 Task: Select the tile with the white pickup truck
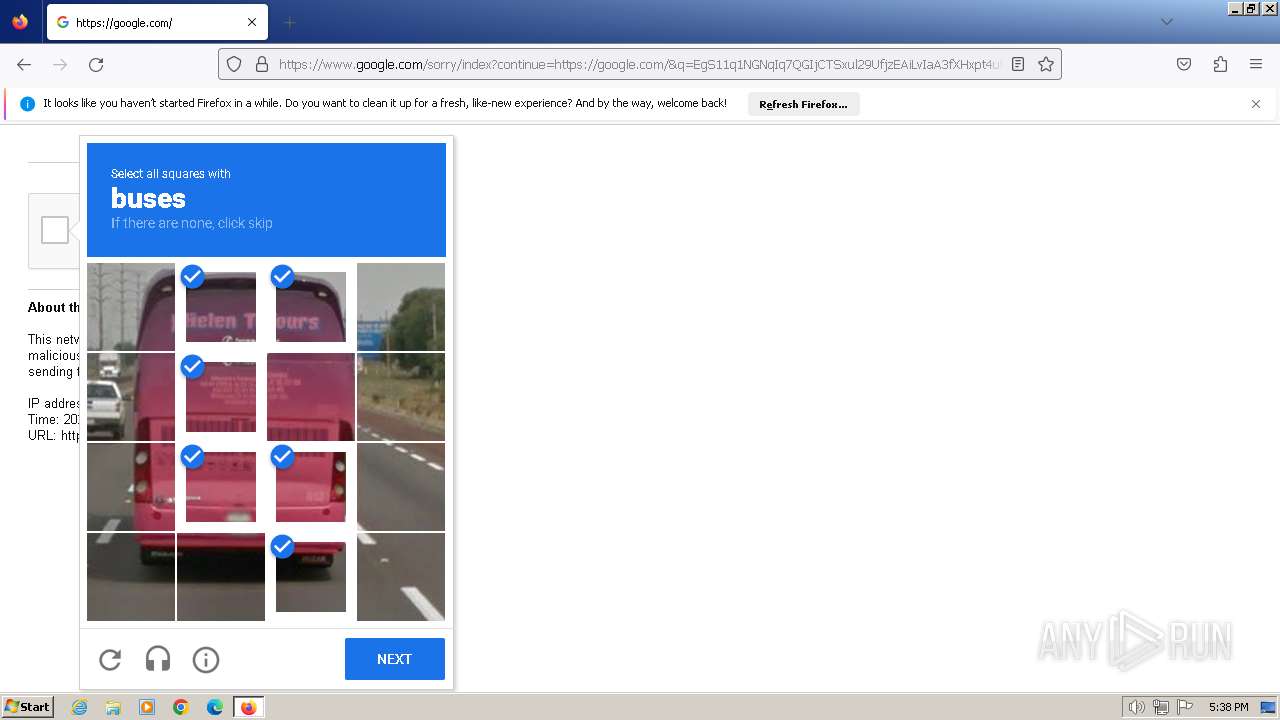click(x=131, y=397)
